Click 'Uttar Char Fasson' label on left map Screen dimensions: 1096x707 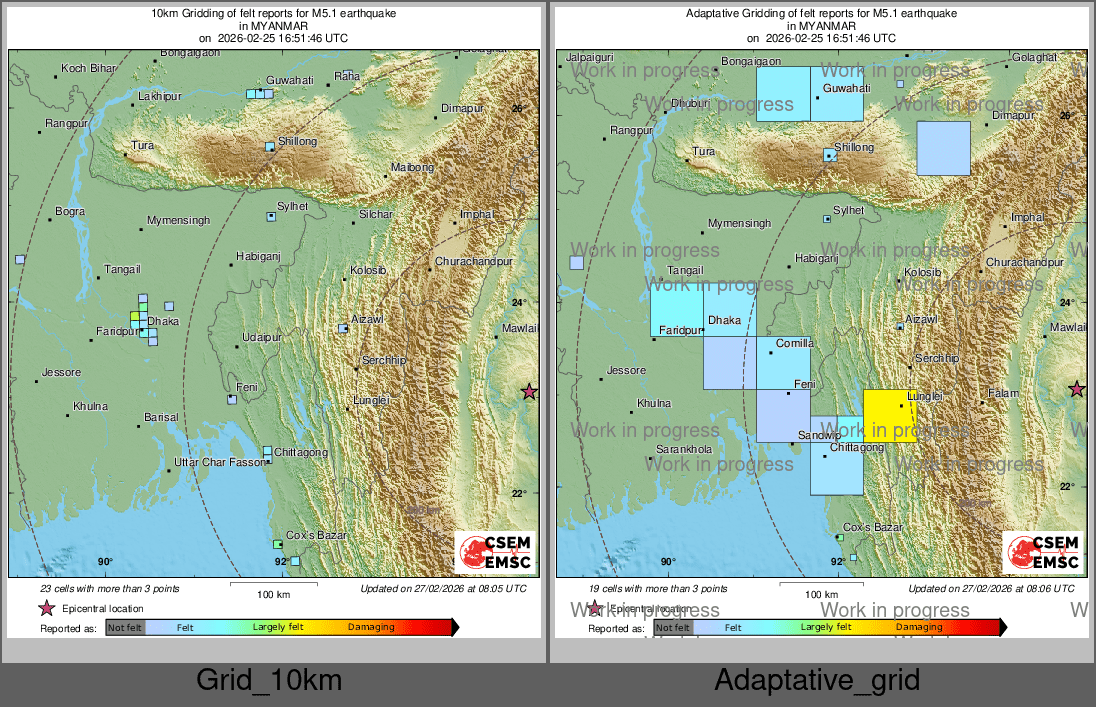tap(220, 462)
